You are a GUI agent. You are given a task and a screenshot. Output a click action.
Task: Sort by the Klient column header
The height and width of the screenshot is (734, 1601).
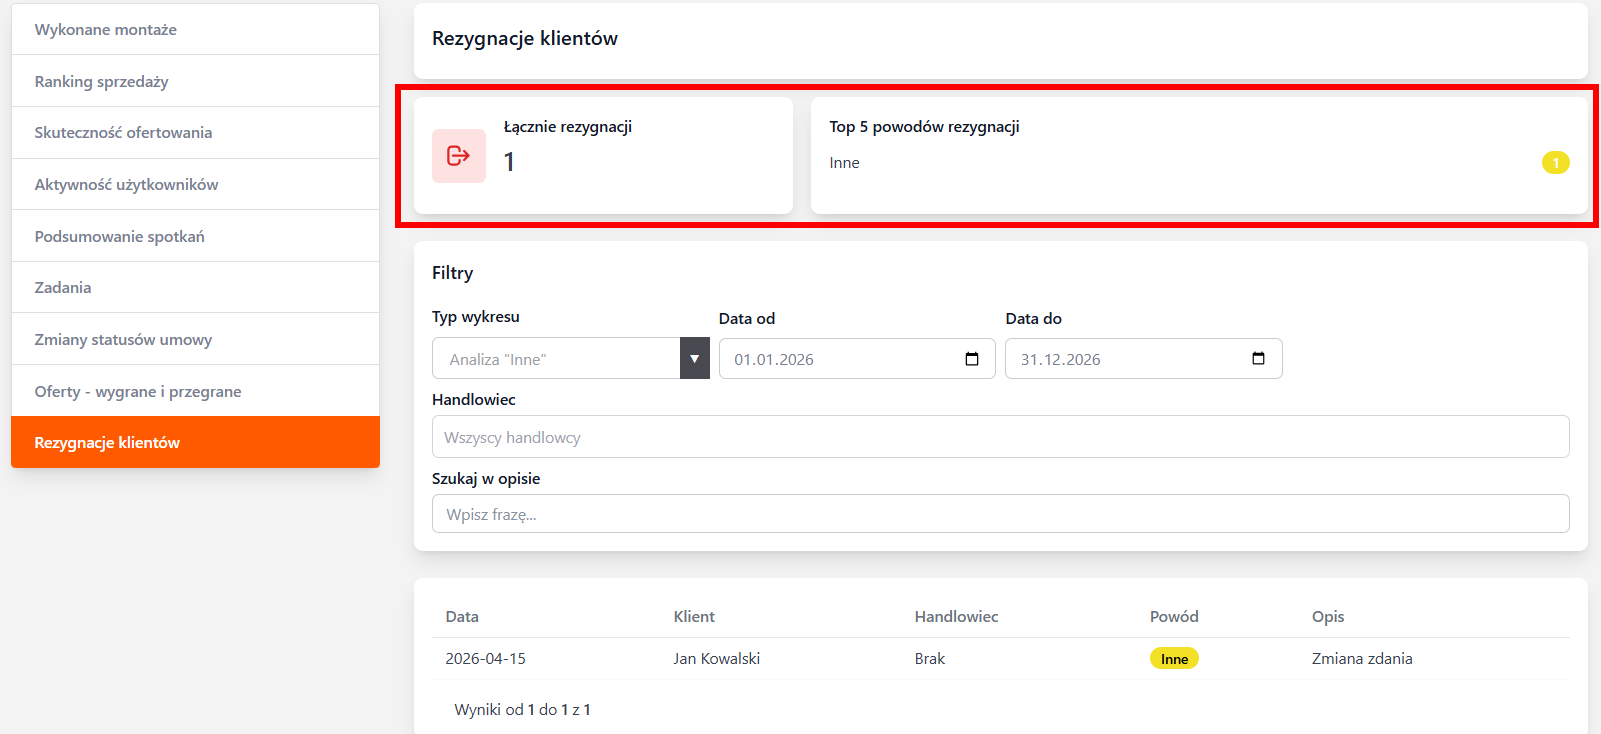click(694, 617)
